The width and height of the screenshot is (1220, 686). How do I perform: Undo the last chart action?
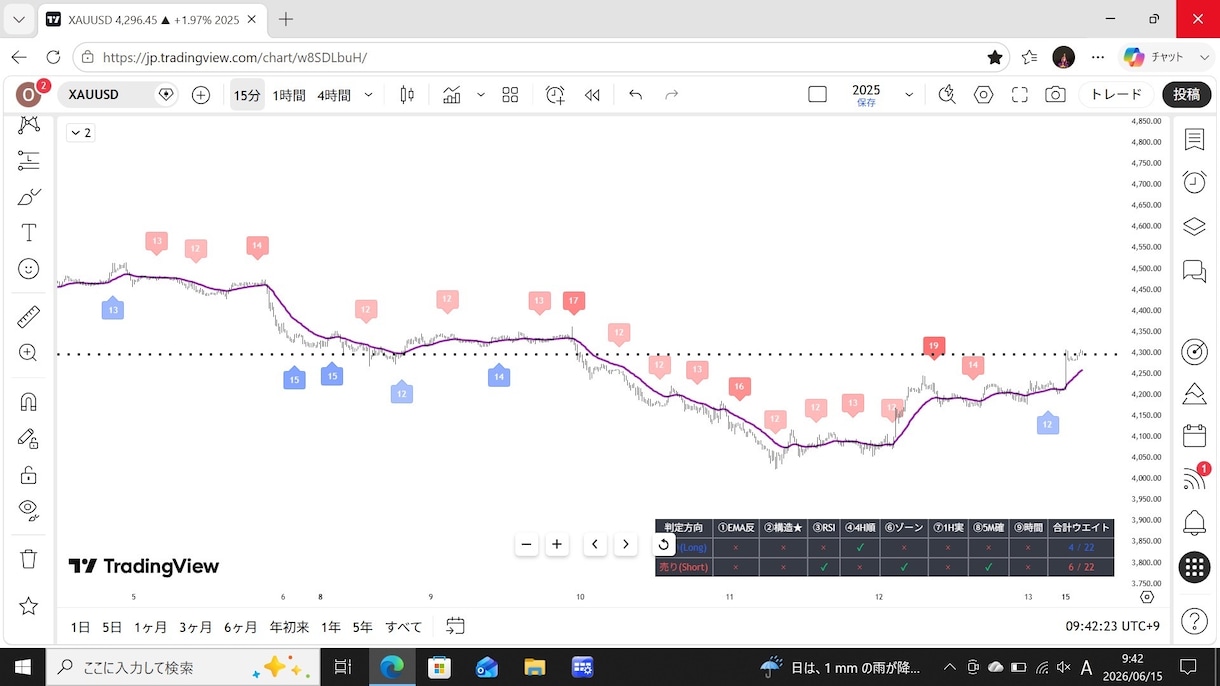click(x=635, y=95)
